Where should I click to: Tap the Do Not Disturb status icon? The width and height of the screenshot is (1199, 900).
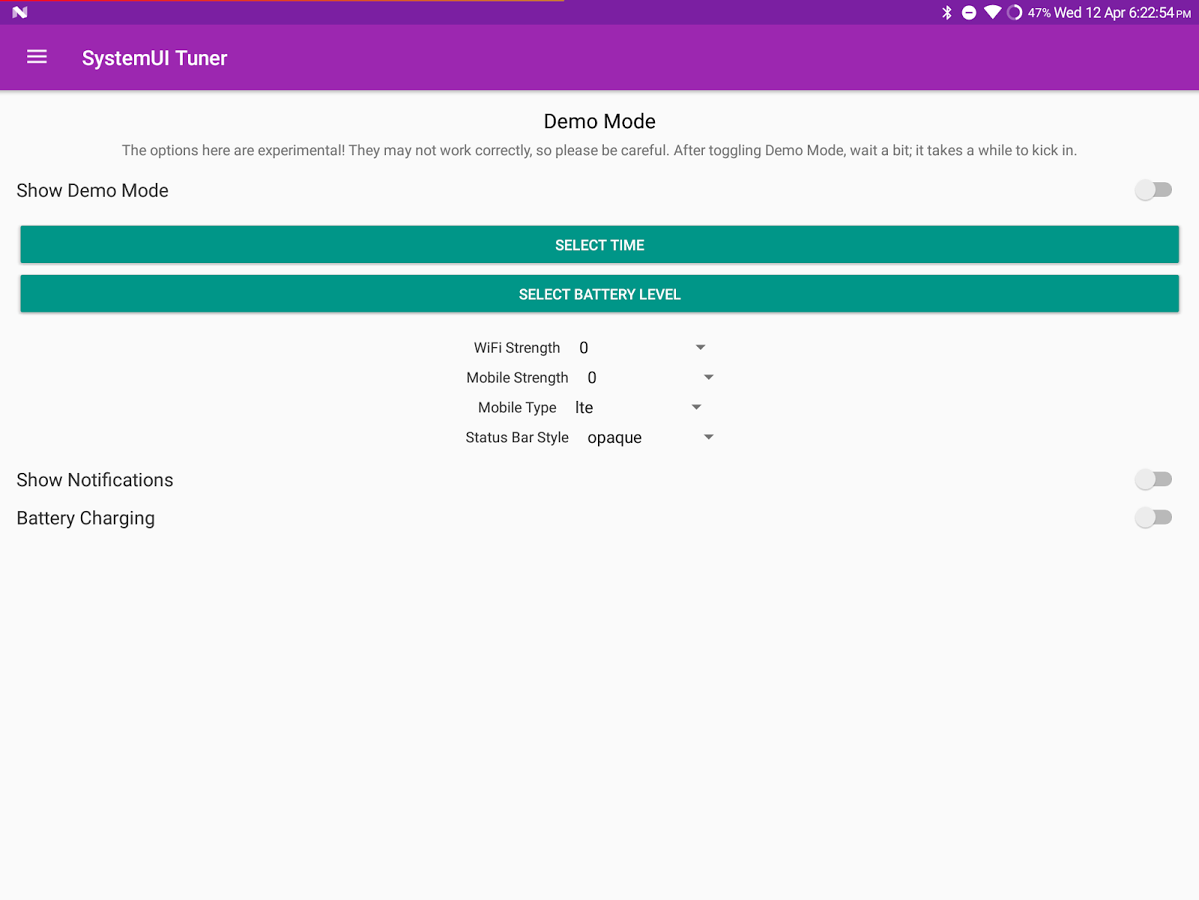point(969,12)
